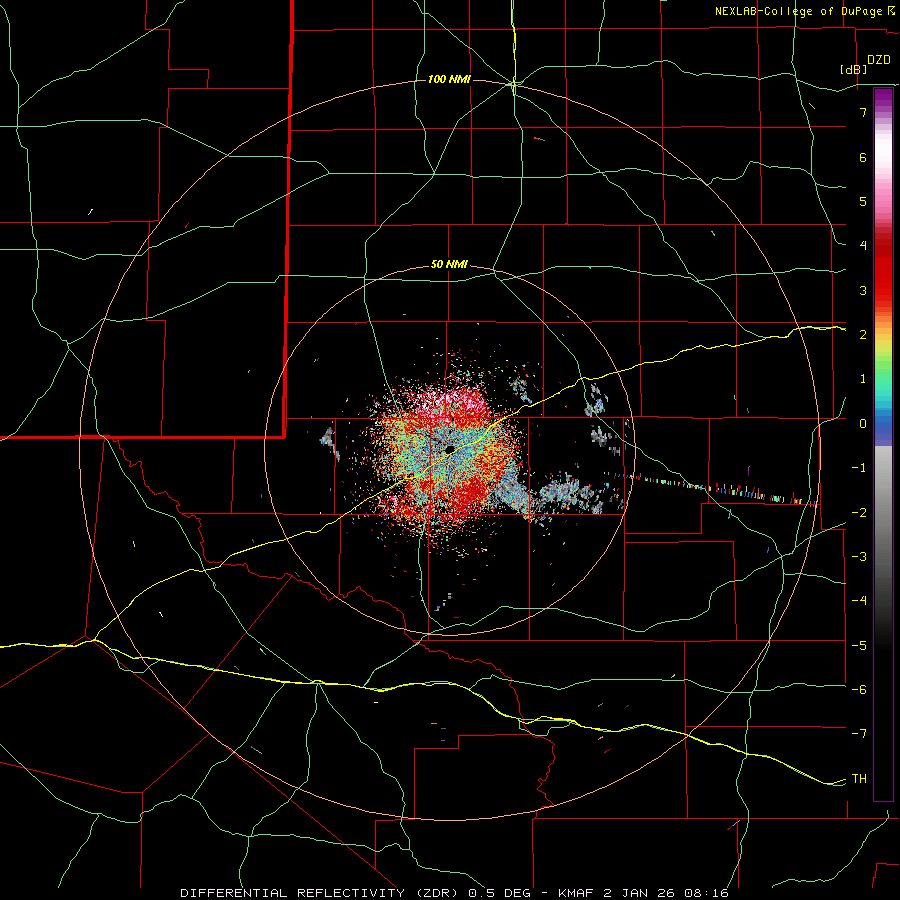Click the -6 dB scale label
This screenshot has width=900, height=900.
(859, 690)
